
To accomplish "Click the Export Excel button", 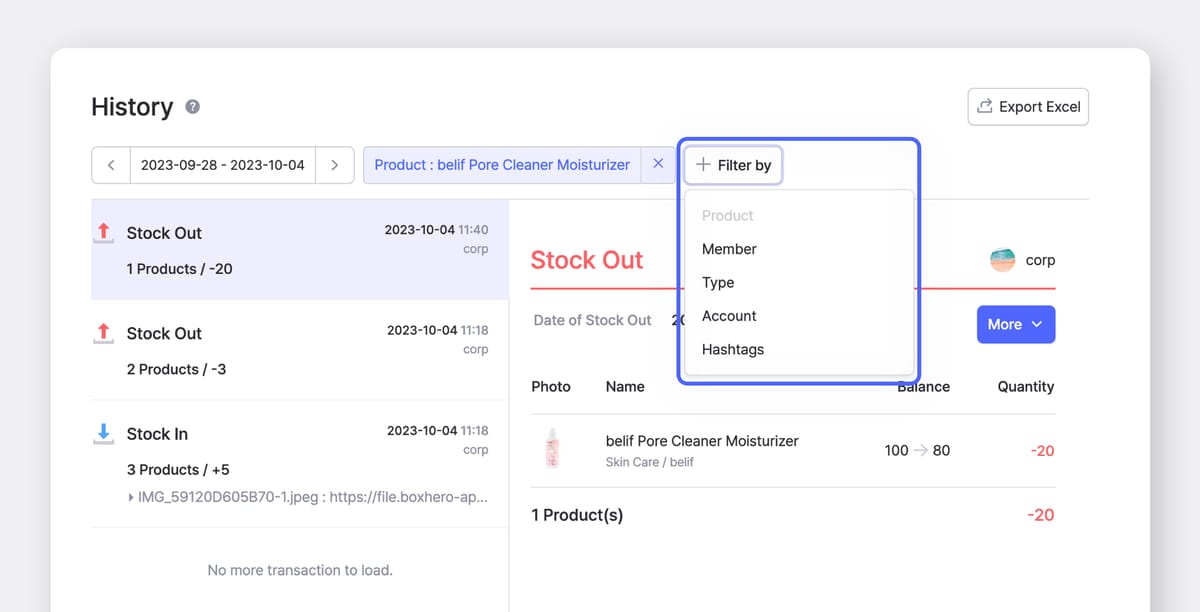I will 1028,107.
